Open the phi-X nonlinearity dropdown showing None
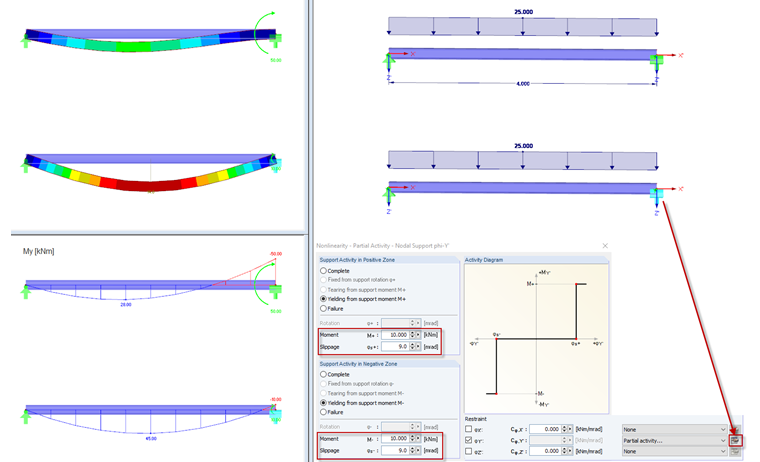The height and width of the screenshot is (462, 760). tap(675, 430)
